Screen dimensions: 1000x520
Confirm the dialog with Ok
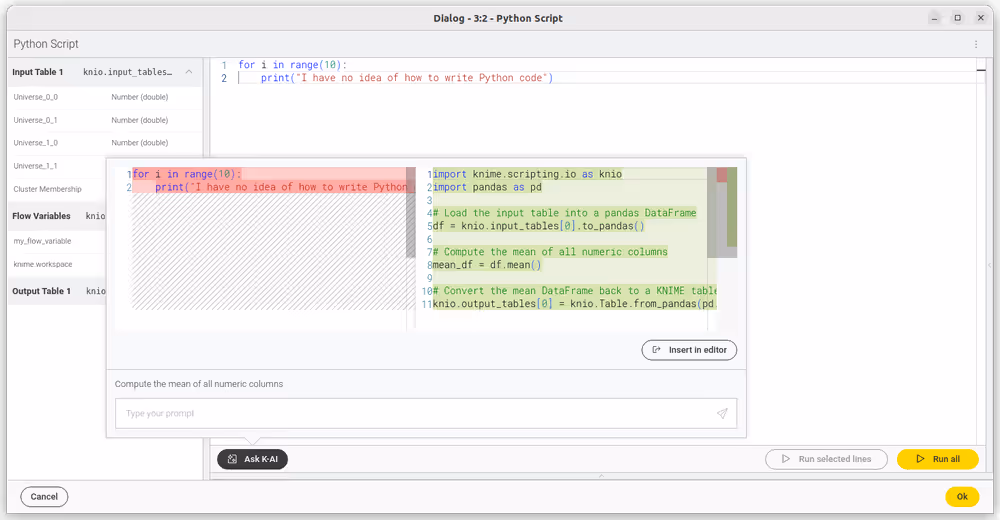click(x=961, y=496)
